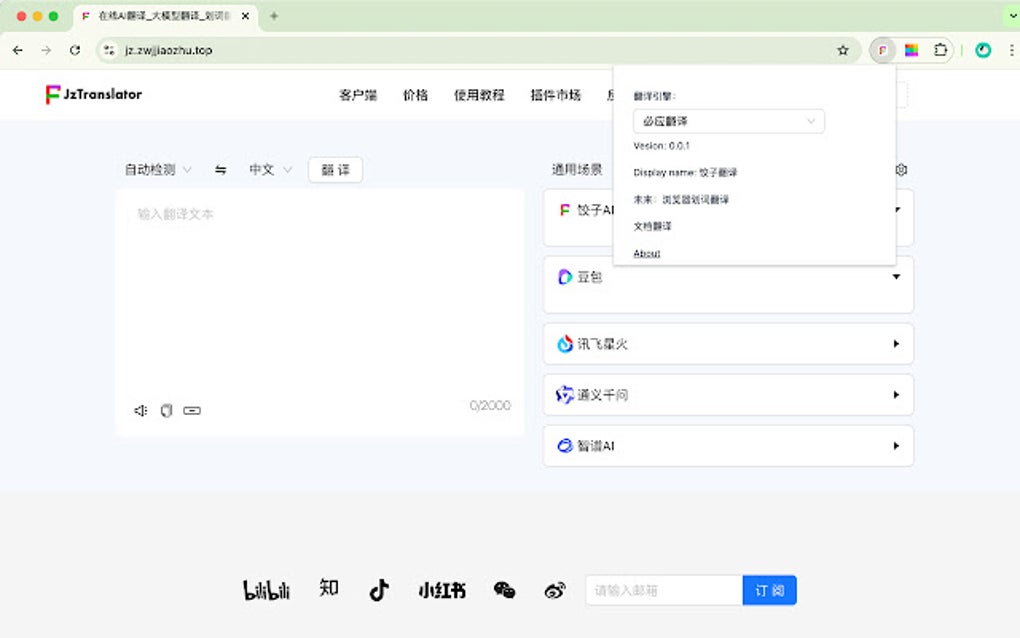
Task: Open the JzTranslator extension icon in toolbar
Action: [882, 50]
